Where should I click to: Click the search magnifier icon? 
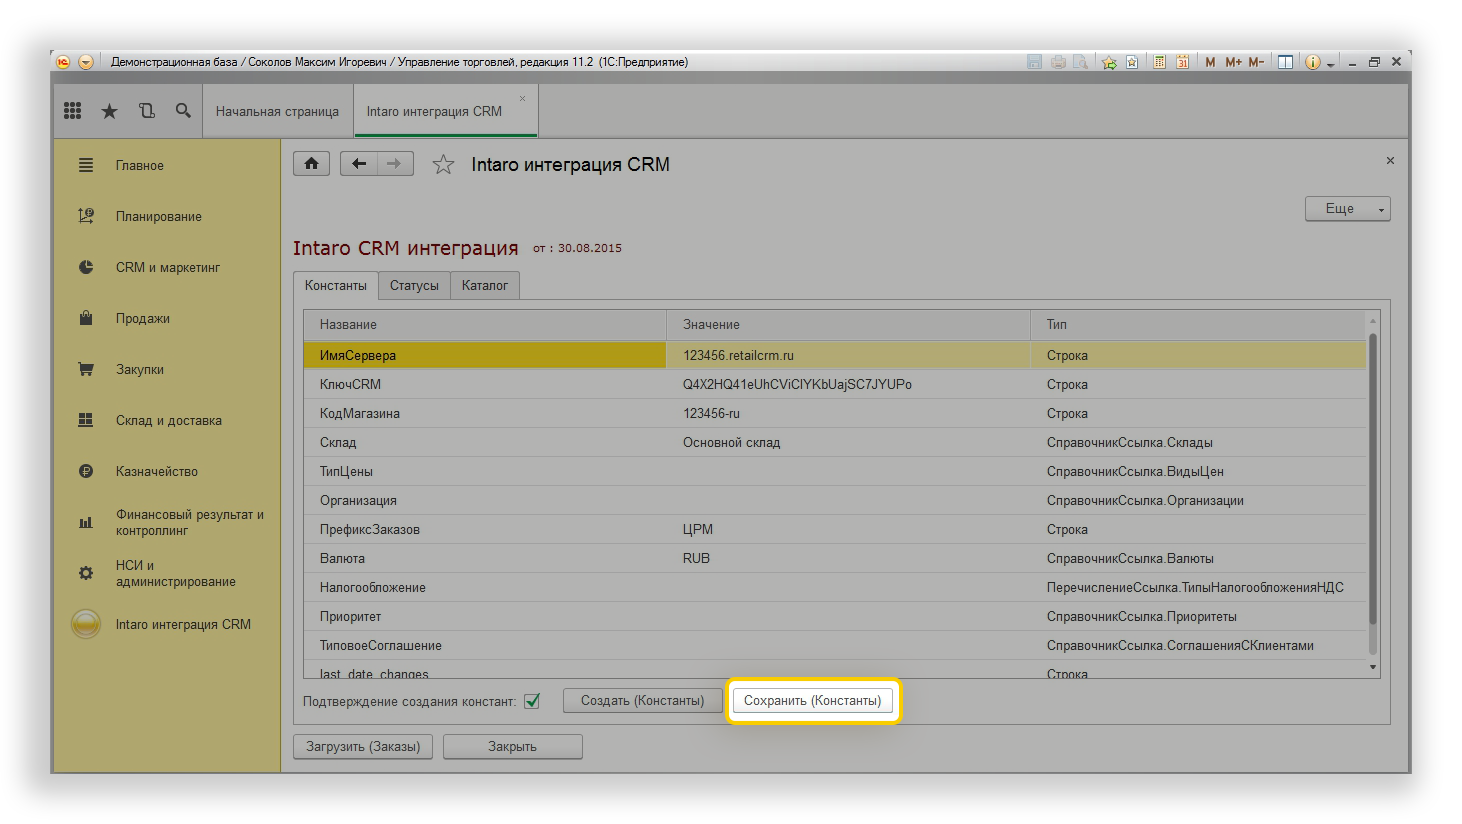coord(183,111)
